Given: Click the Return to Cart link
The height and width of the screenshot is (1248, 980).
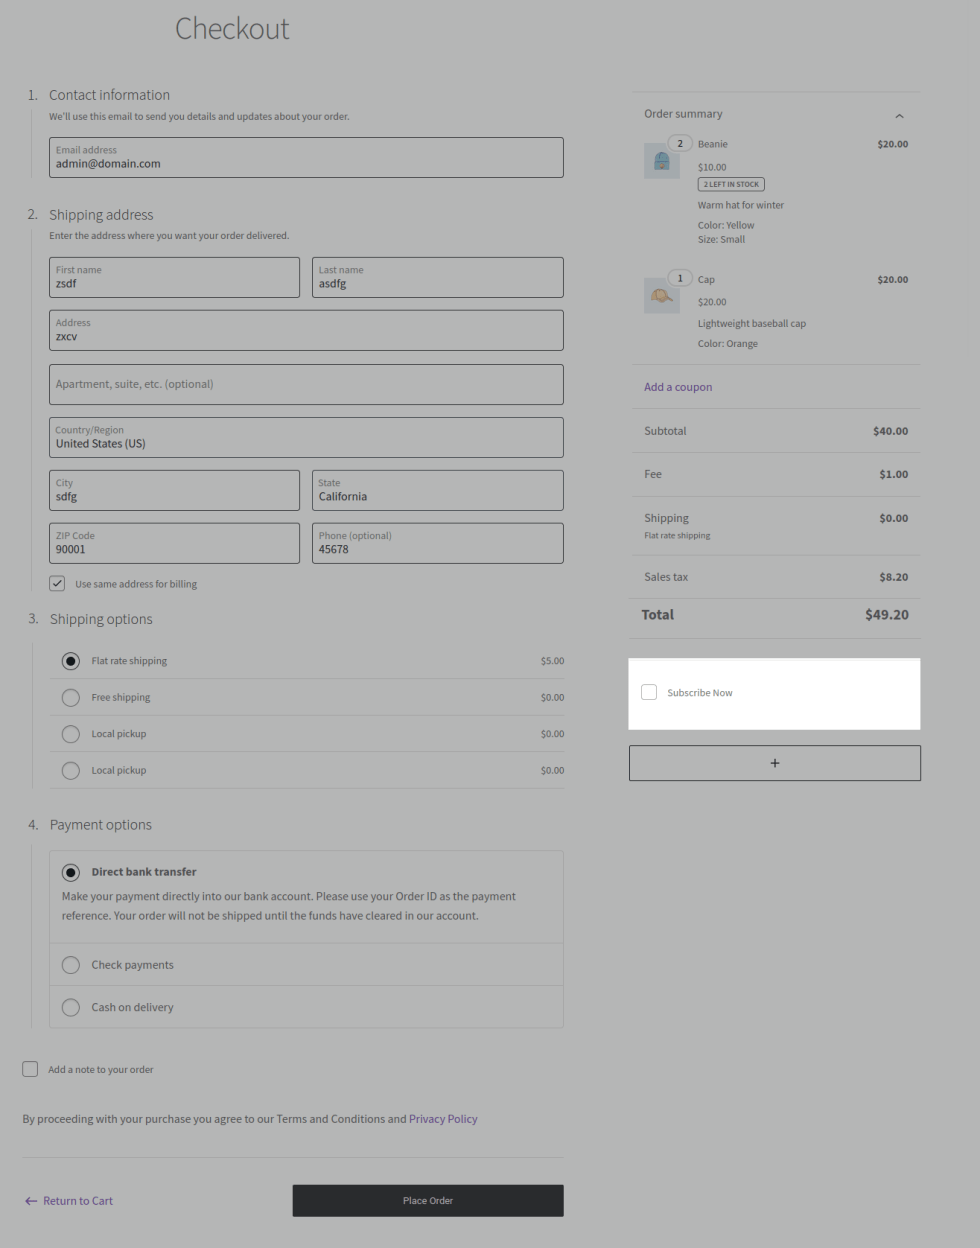Looking at the screenshot, I should pyautogui.click(x=69, y=1201).
